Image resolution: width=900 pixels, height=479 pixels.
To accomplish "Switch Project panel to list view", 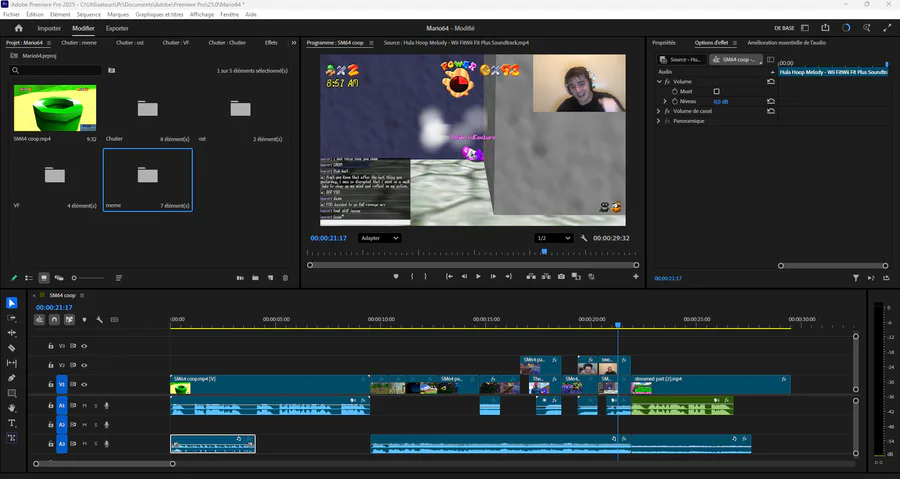I will [29, 278].
